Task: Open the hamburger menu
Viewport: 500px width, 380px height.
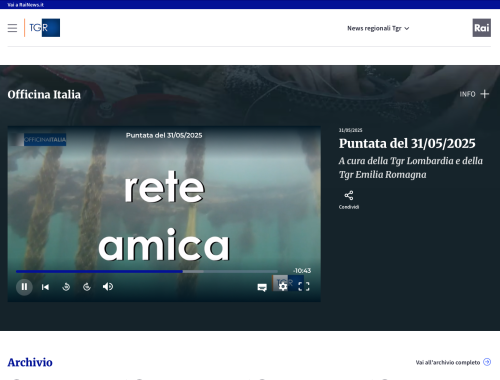Action: [12, 28]
